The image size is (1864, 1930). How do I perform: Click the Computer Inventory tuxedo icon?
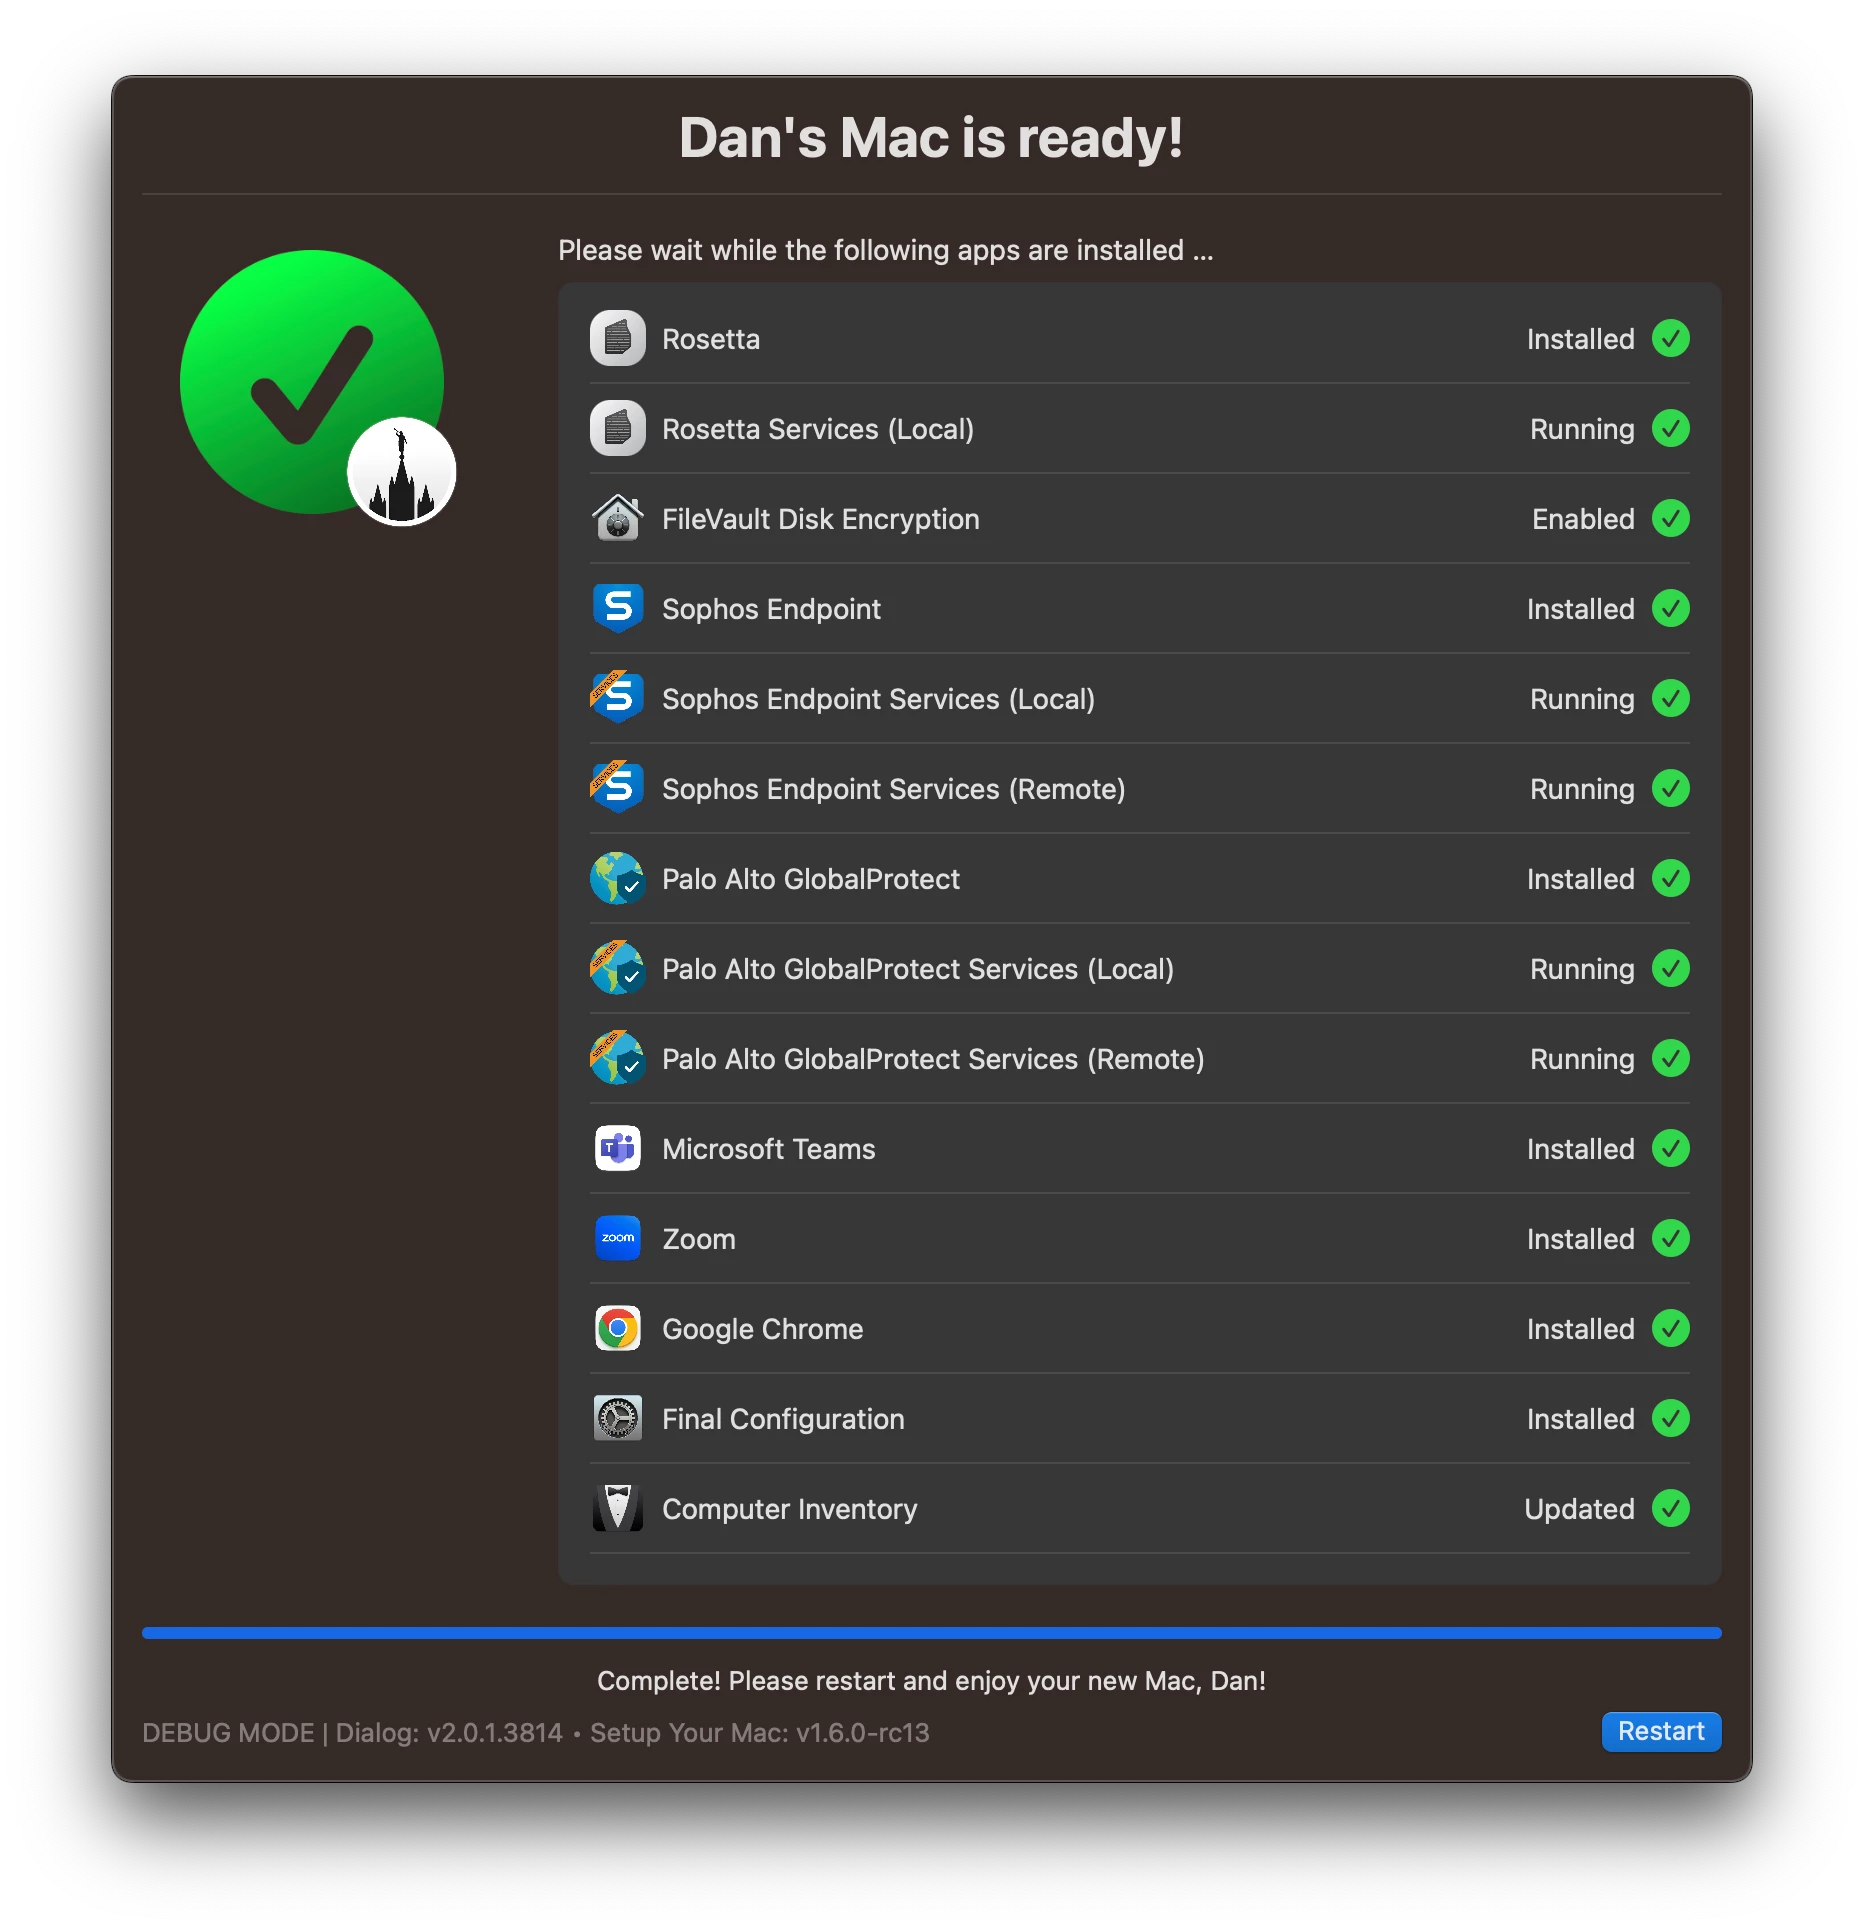(617, 1508)
